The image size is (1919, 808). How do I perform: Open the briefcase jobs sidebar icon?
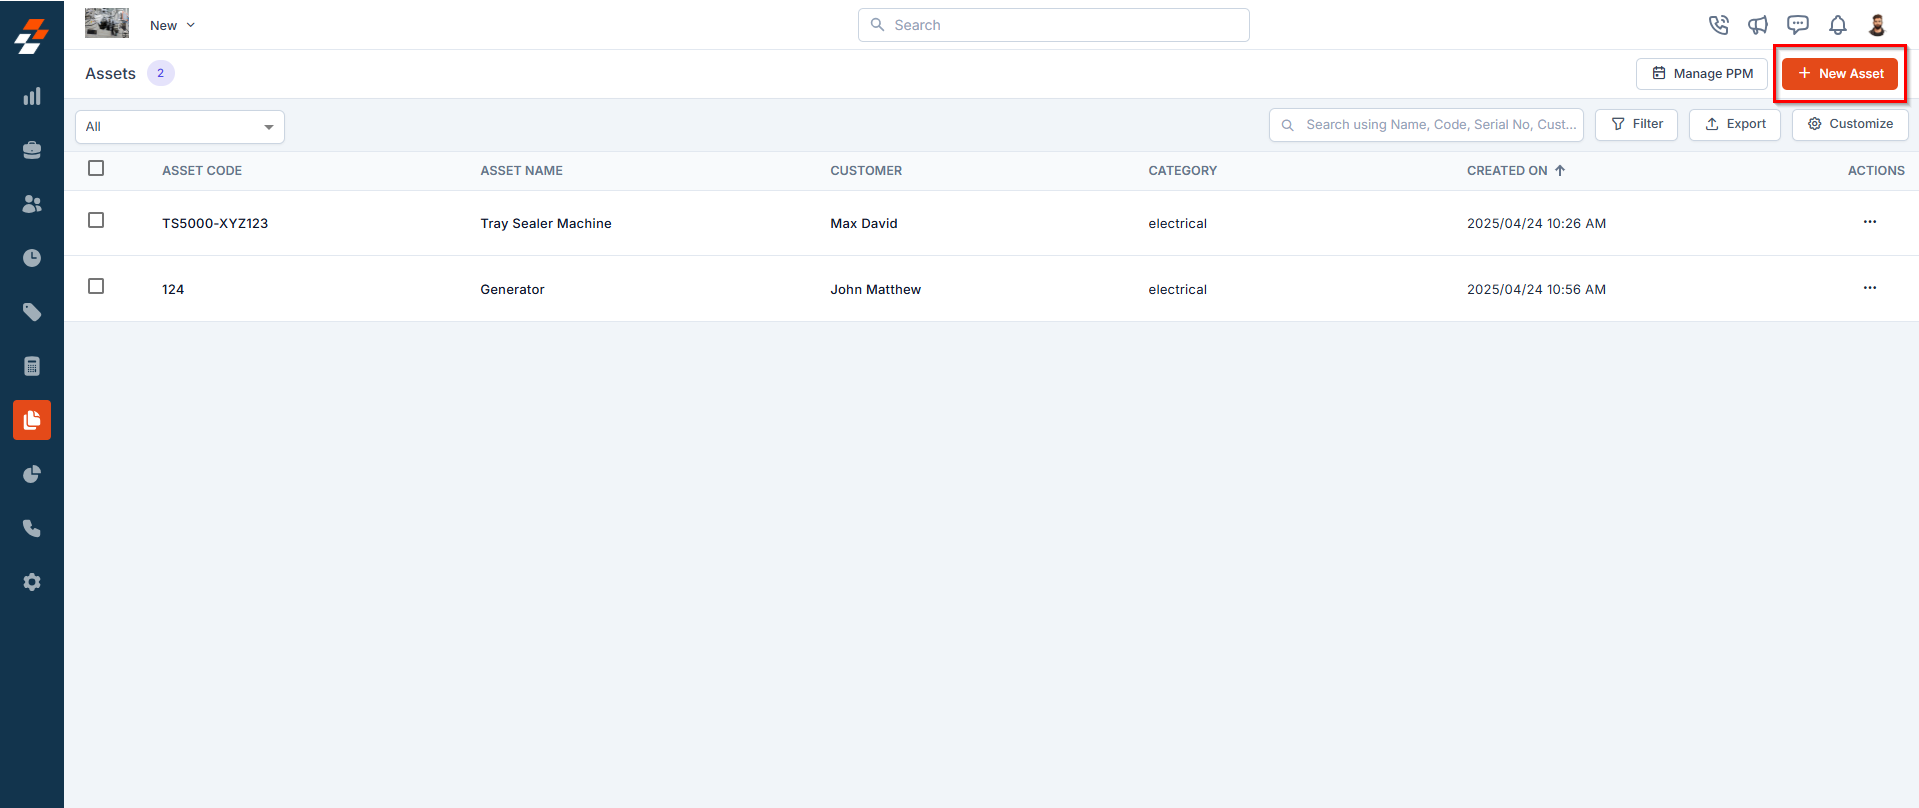click(32, 150)
